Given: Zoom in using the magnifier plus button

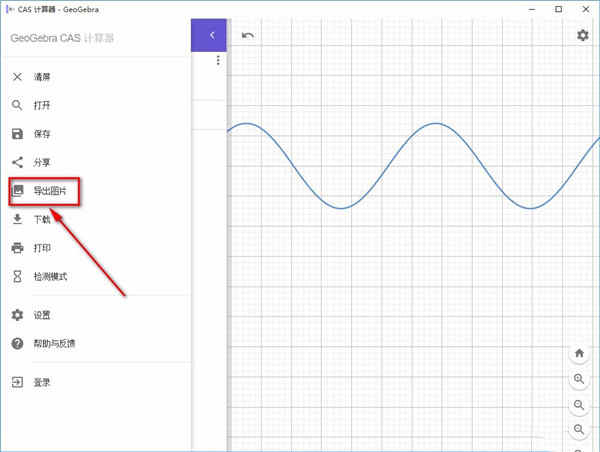Looking at the screenshot, I should (x=579, y=379).
